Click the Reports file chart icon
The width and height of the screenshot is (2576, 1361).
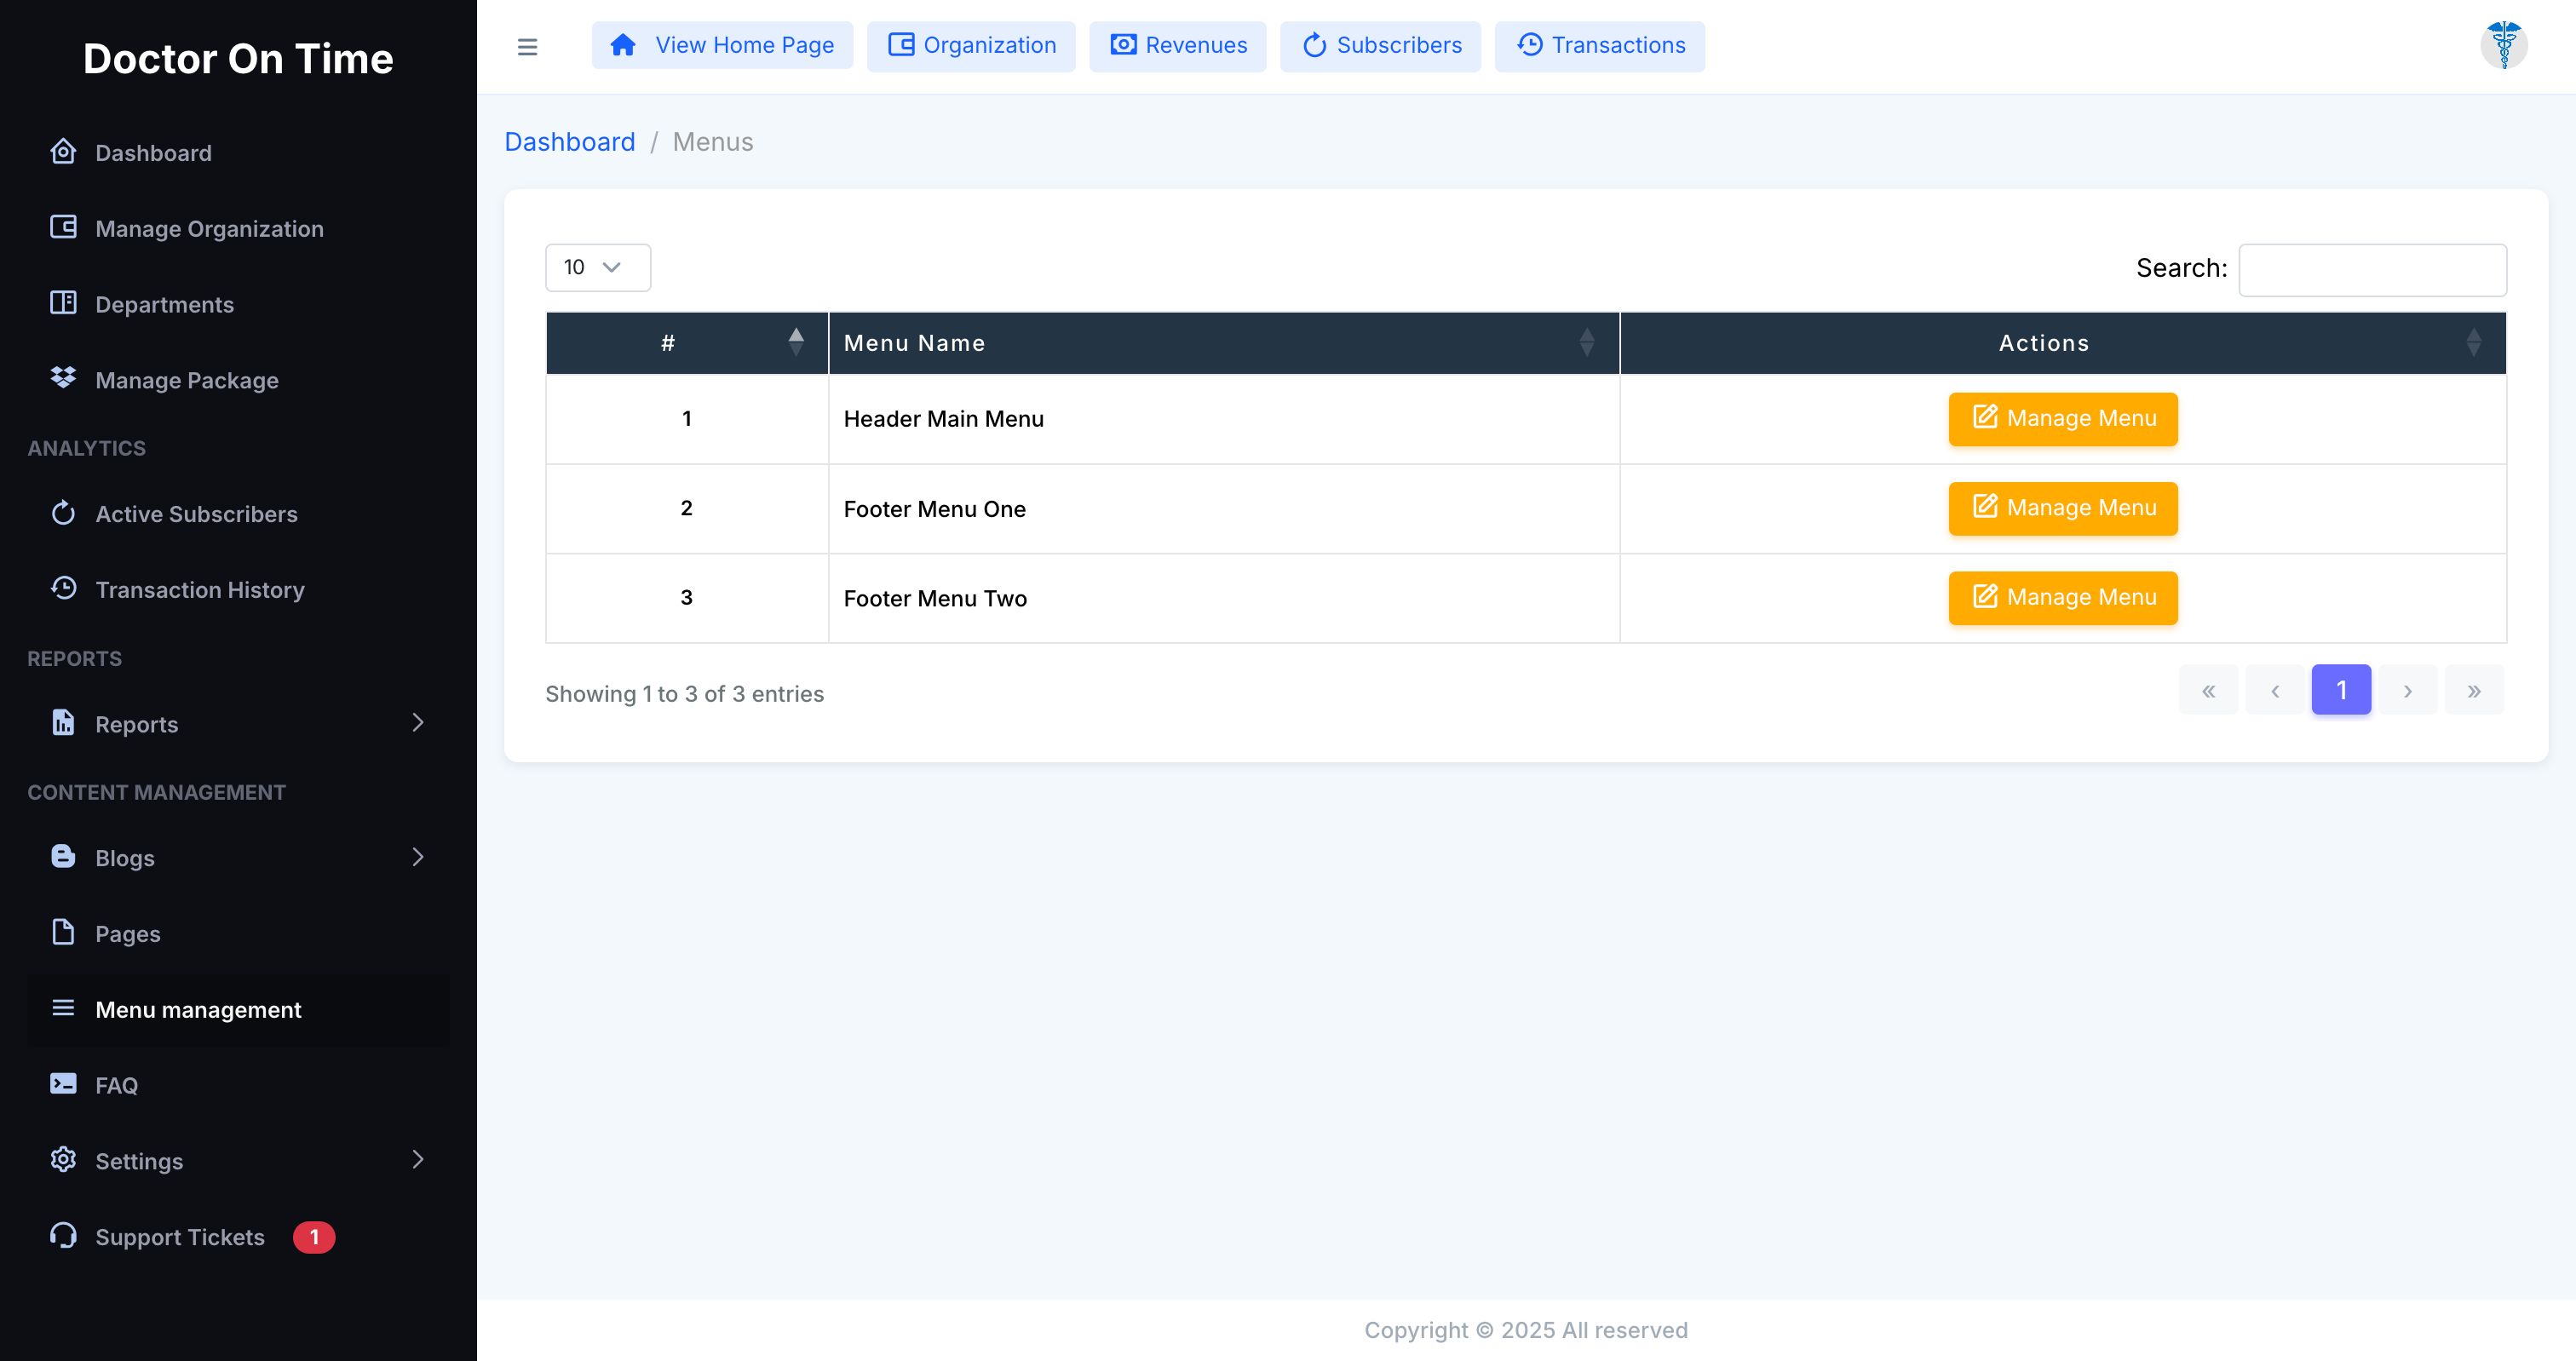click(63, 722)
